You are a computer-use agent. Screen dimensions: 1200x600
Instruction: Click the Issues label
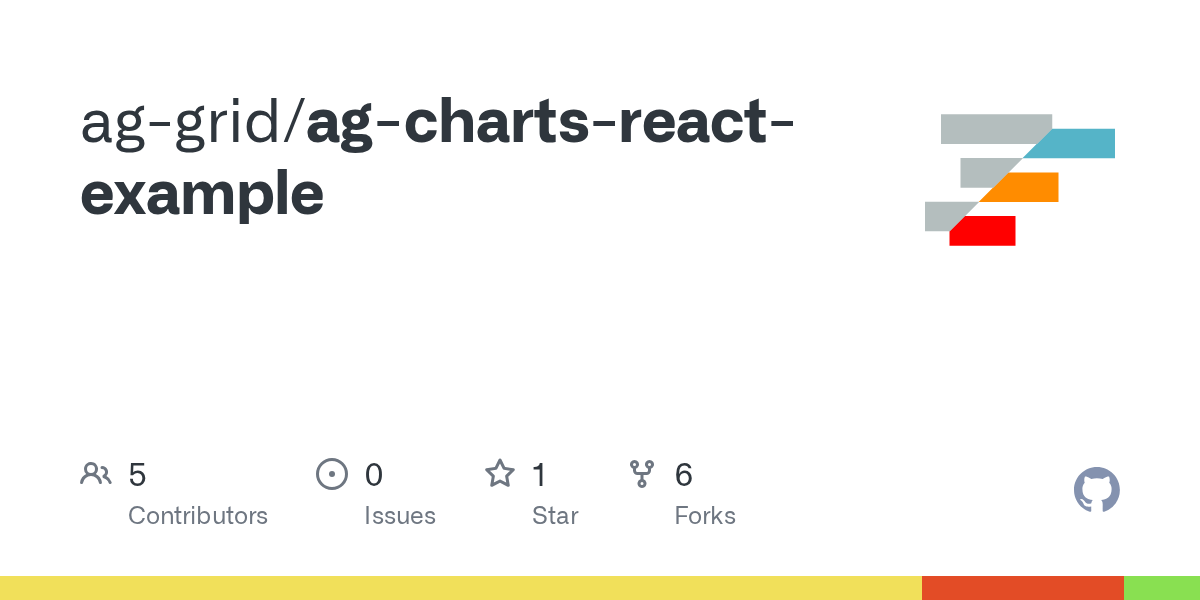[400, 516]
